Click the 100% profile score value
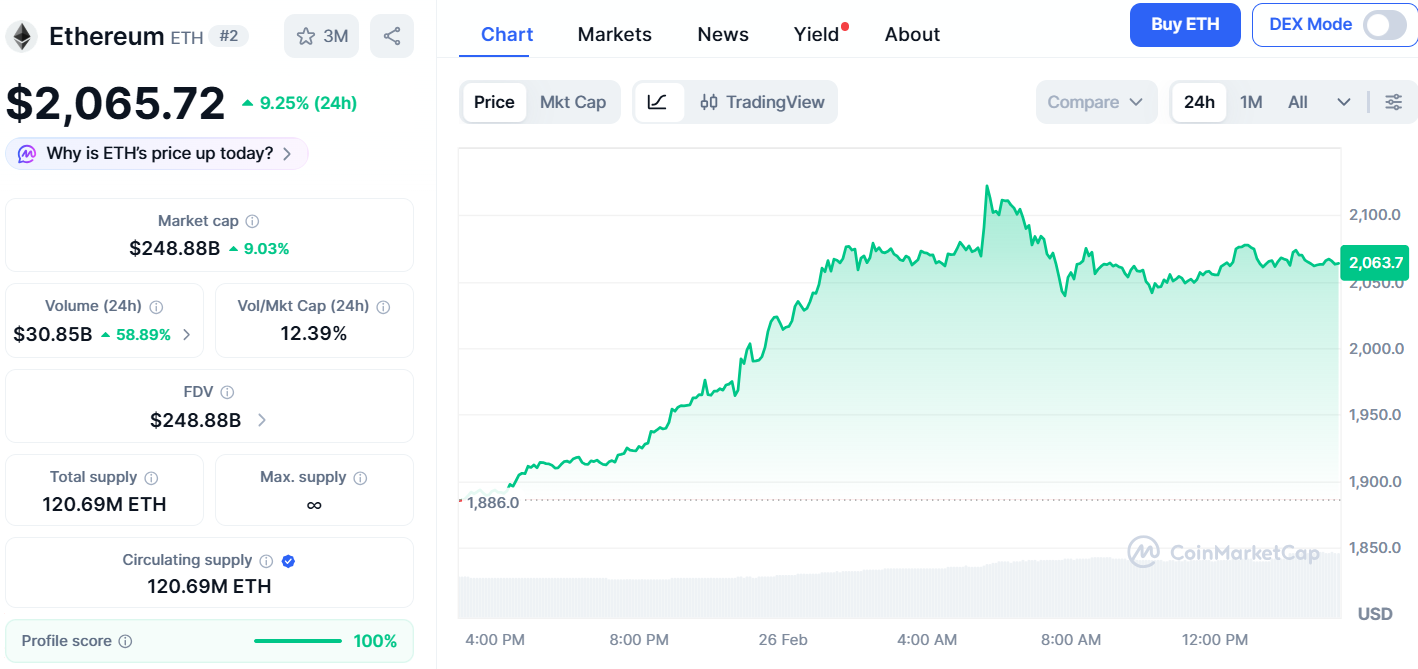The height and width of the screenshot is (669, 1418). [x=375, y=641]
